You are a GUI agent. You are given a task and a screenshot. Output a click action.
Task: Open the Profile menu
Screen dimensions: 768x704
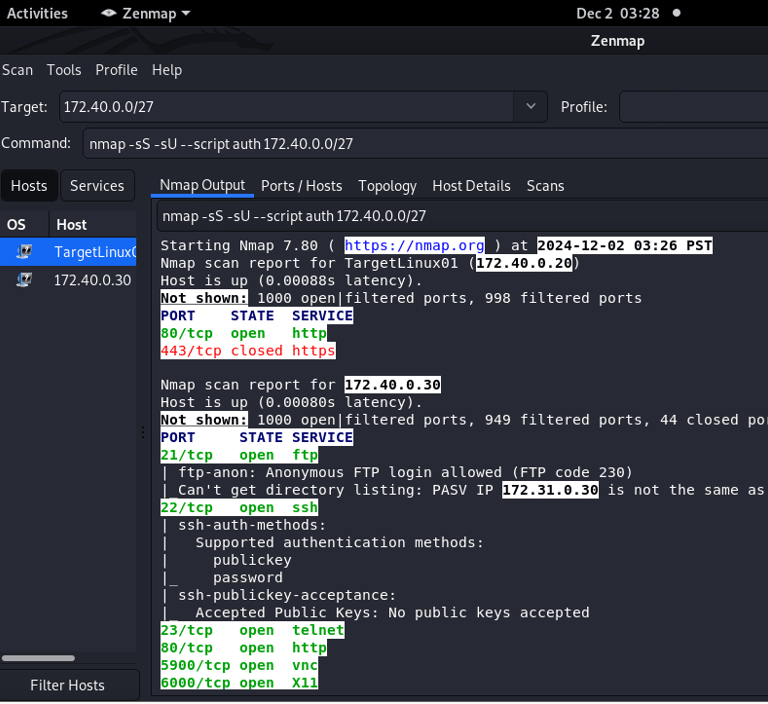pos(117,70)
